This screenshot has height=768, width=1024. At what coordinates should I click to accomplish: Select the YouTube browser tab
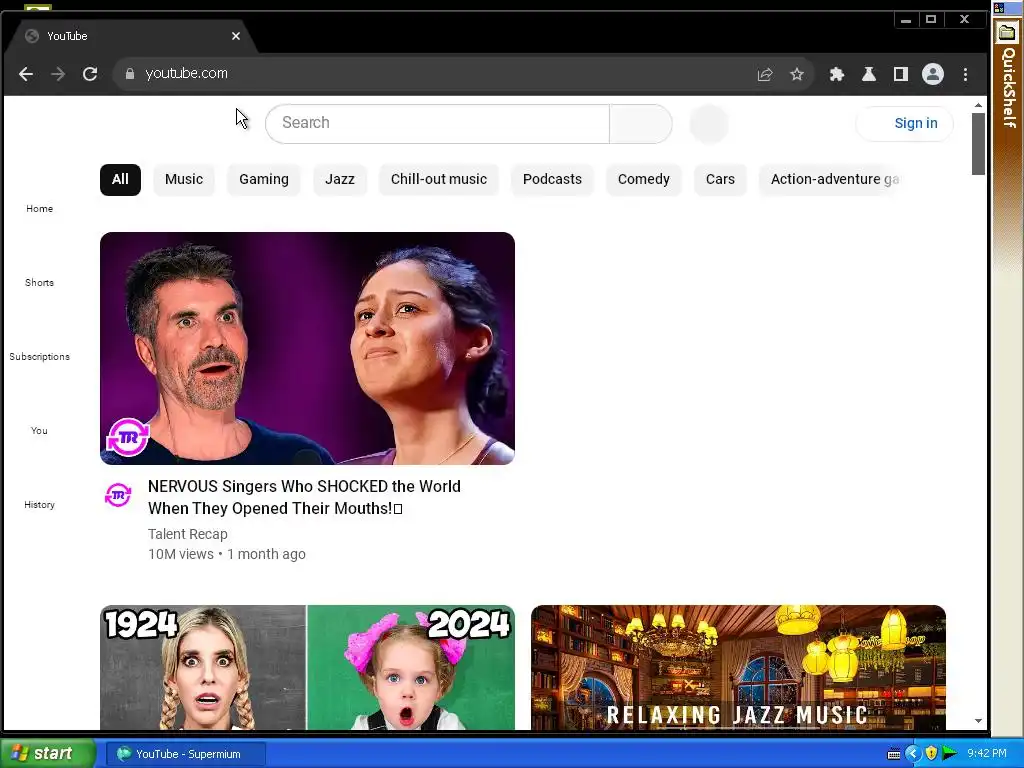pos(130,36)
